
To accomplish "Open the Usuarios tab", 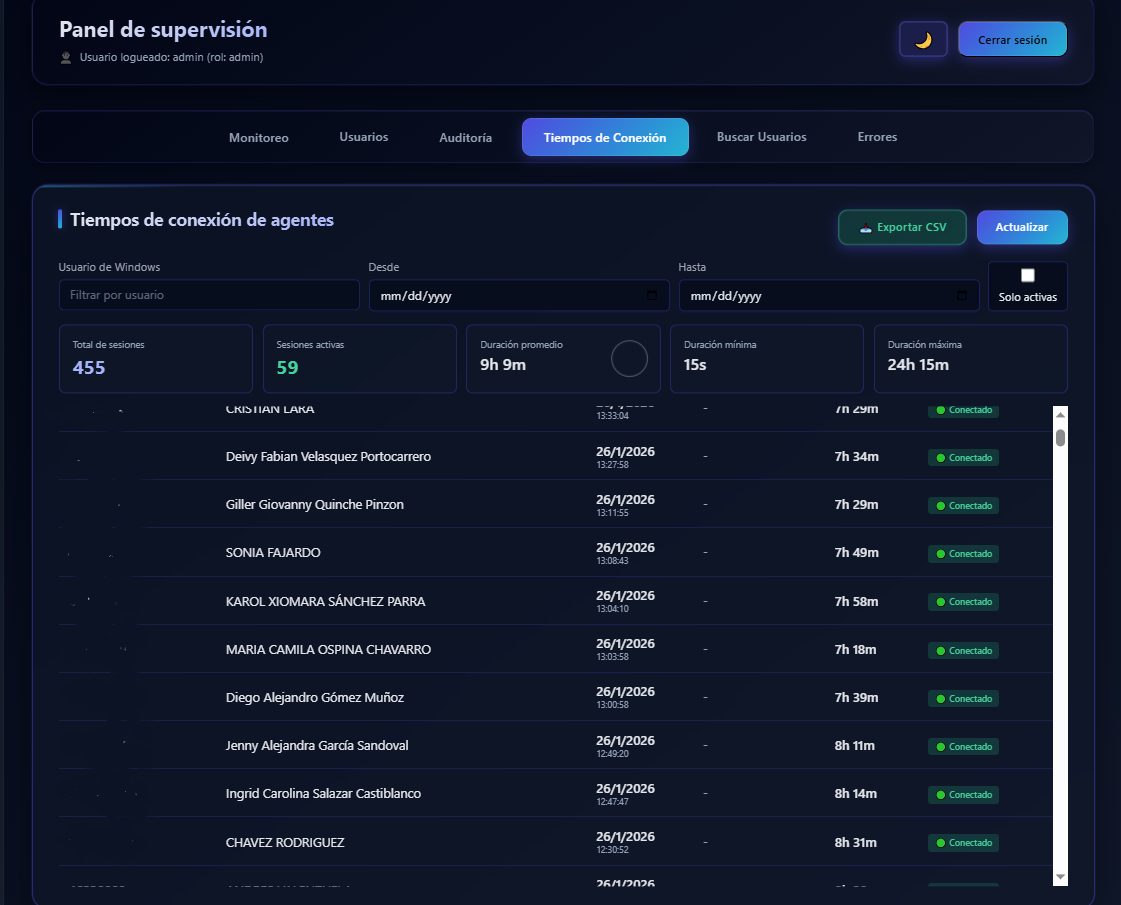I will click(x=363, y=137).
